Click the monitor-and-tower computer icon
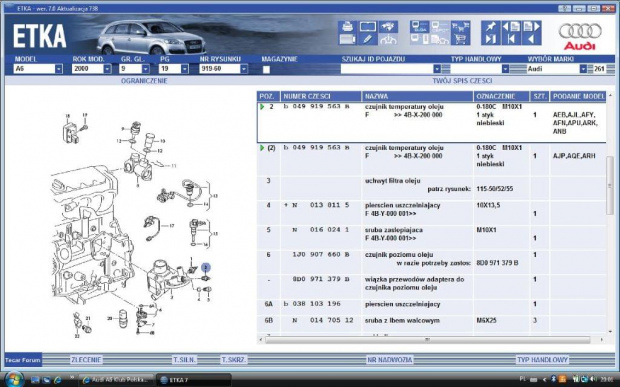 click(420, 39)
